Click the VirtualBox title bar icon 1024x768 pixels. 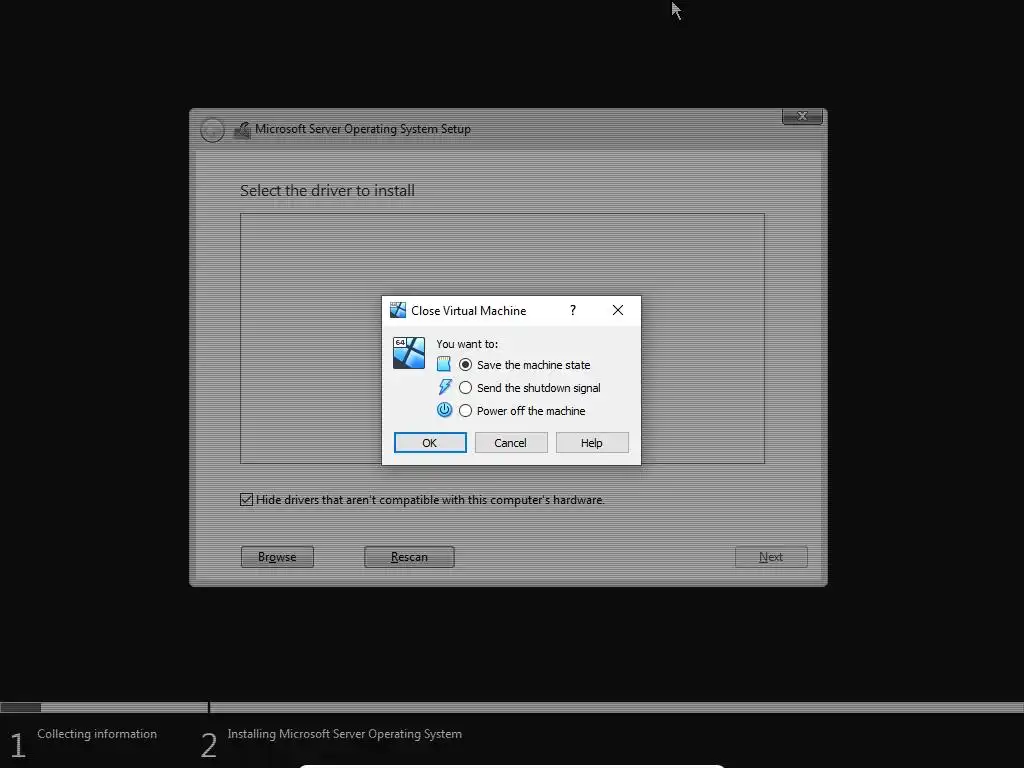point(398,310)
